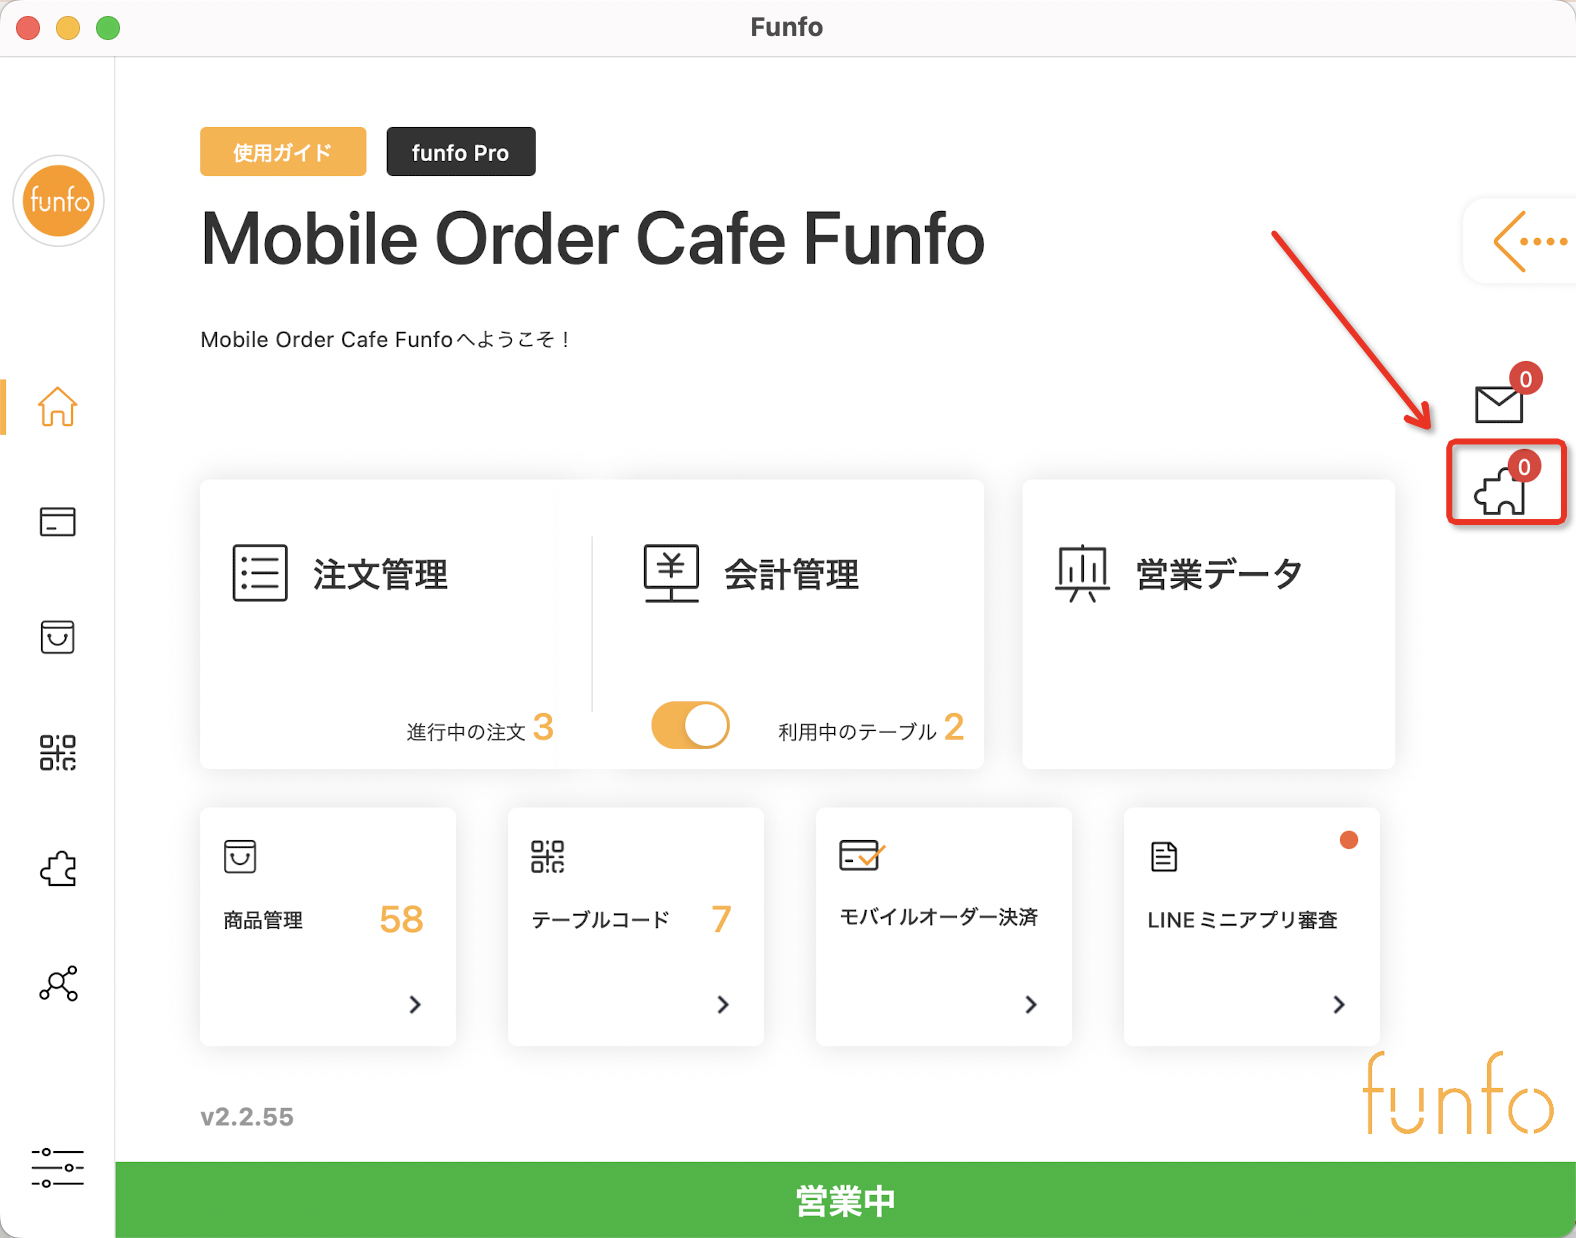Click the モバイルオーダー決済 label

939,917
